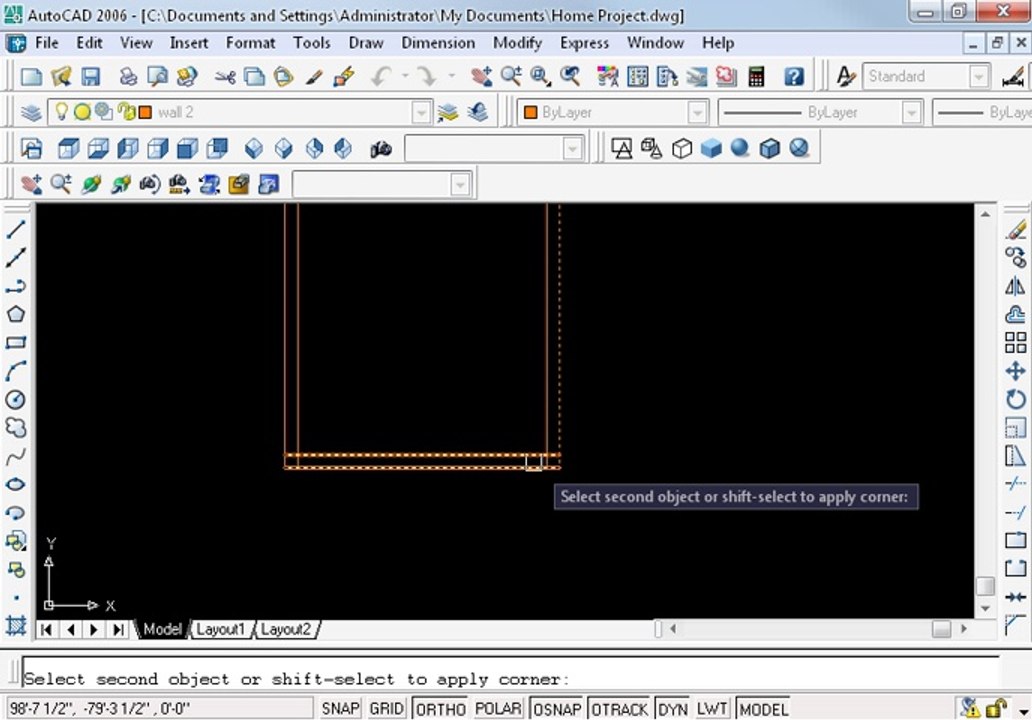Click the Mirror modify tool
This screenshot has width=1032, height=720.
[x=1016, y=286]
